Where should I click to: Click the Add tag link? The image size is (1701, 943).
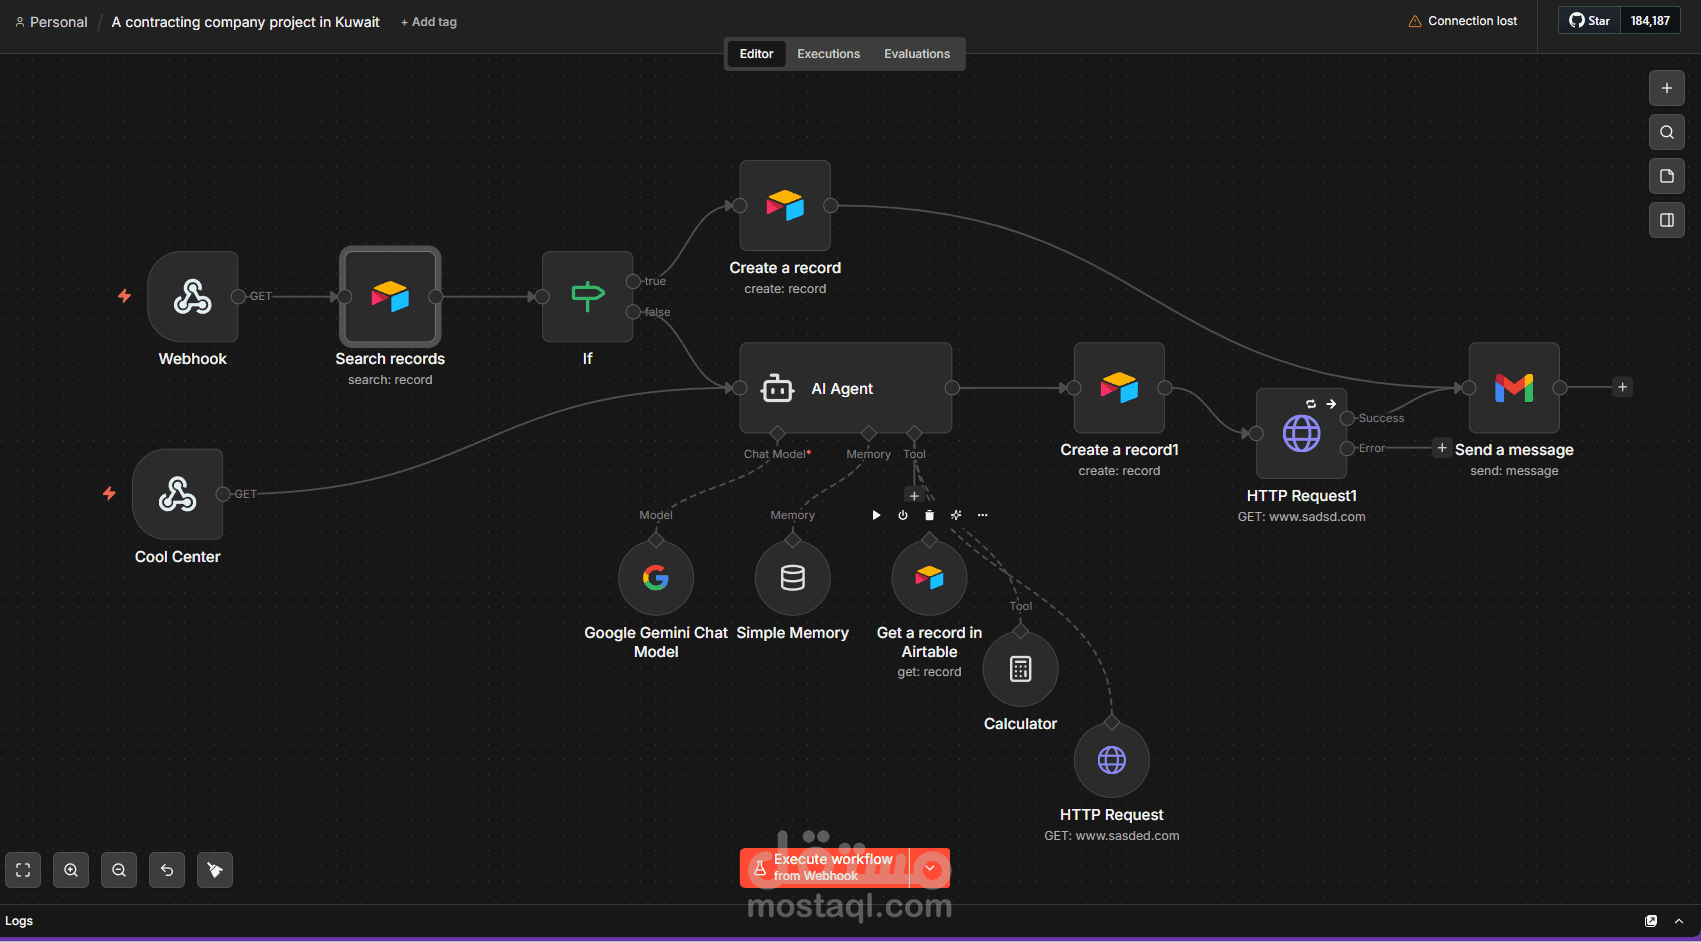point(429,22)
